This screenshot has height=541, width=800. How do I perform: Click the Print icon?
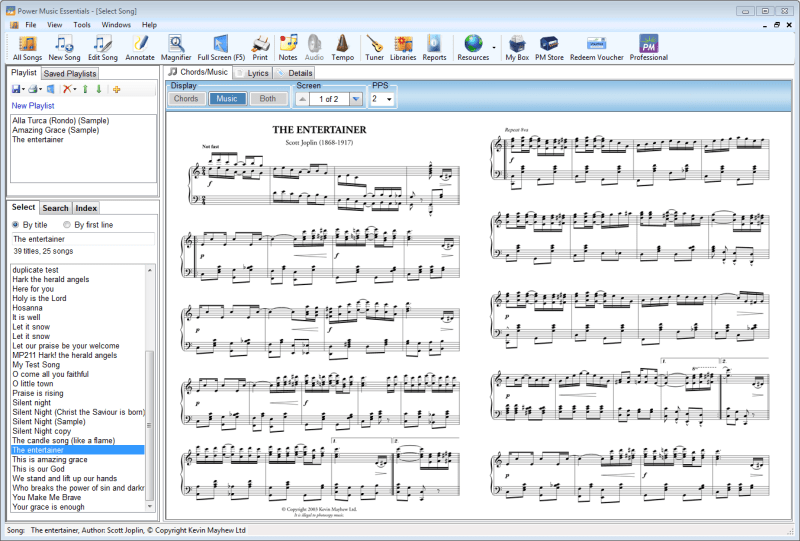click(260, 46)
